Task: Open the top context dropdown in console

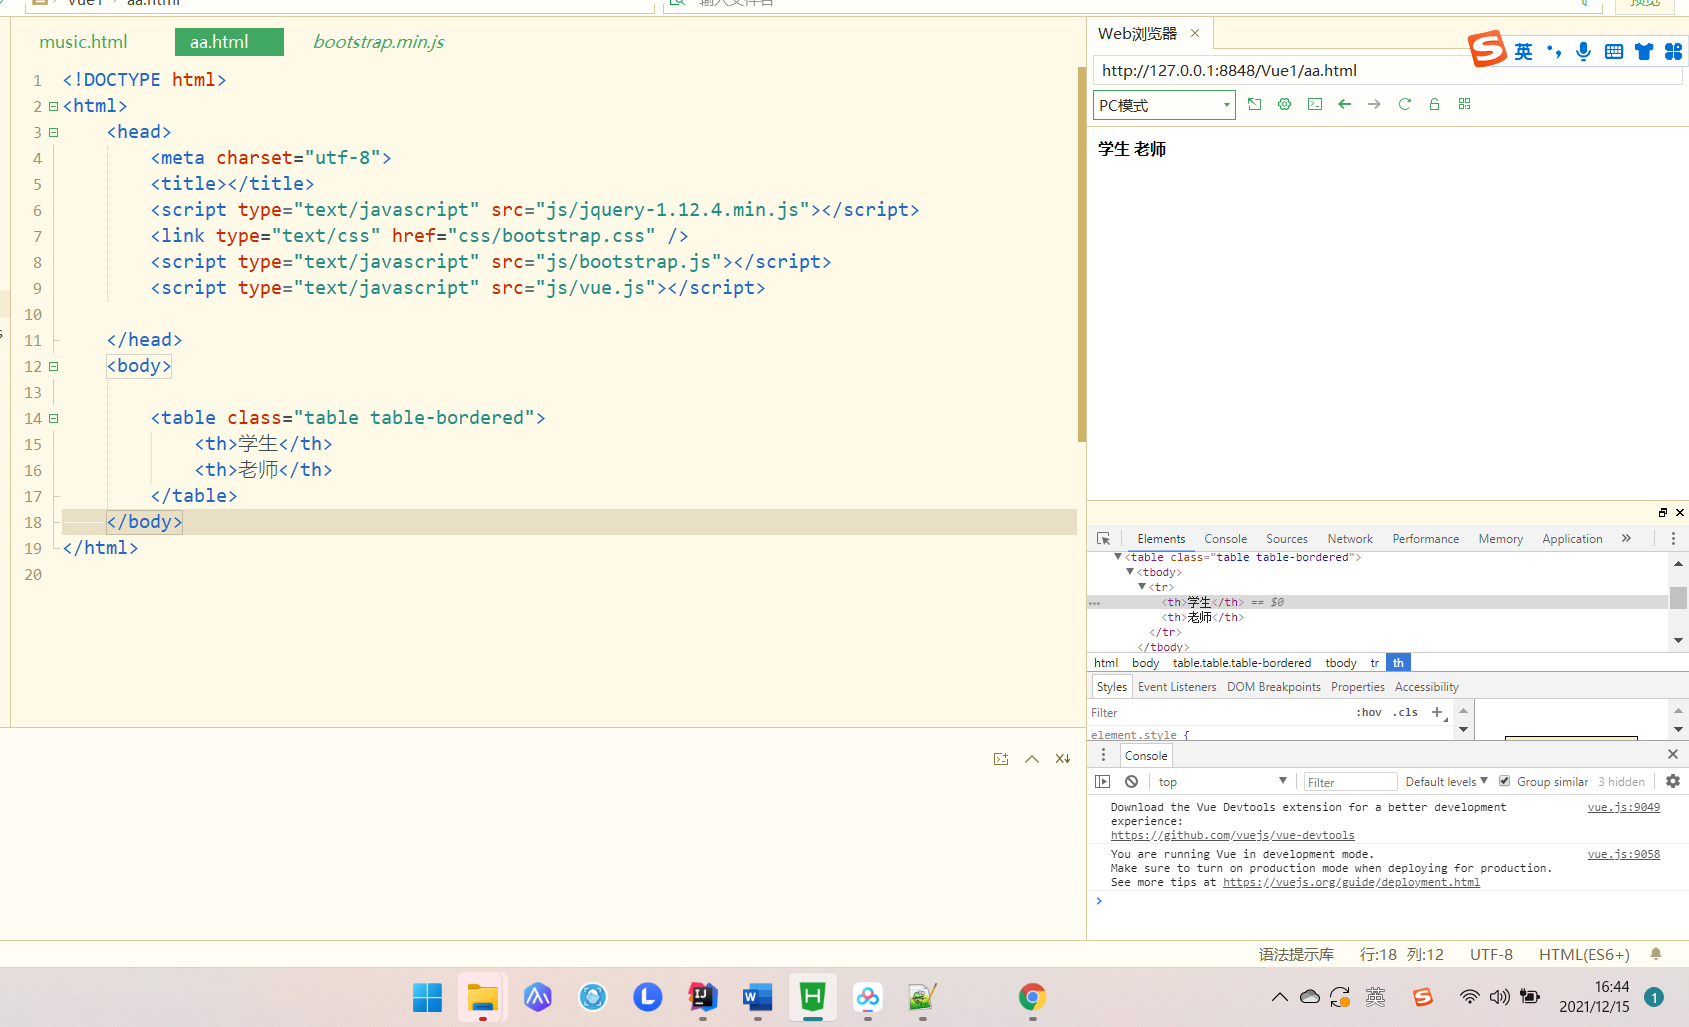Action: coord(1223,782)
